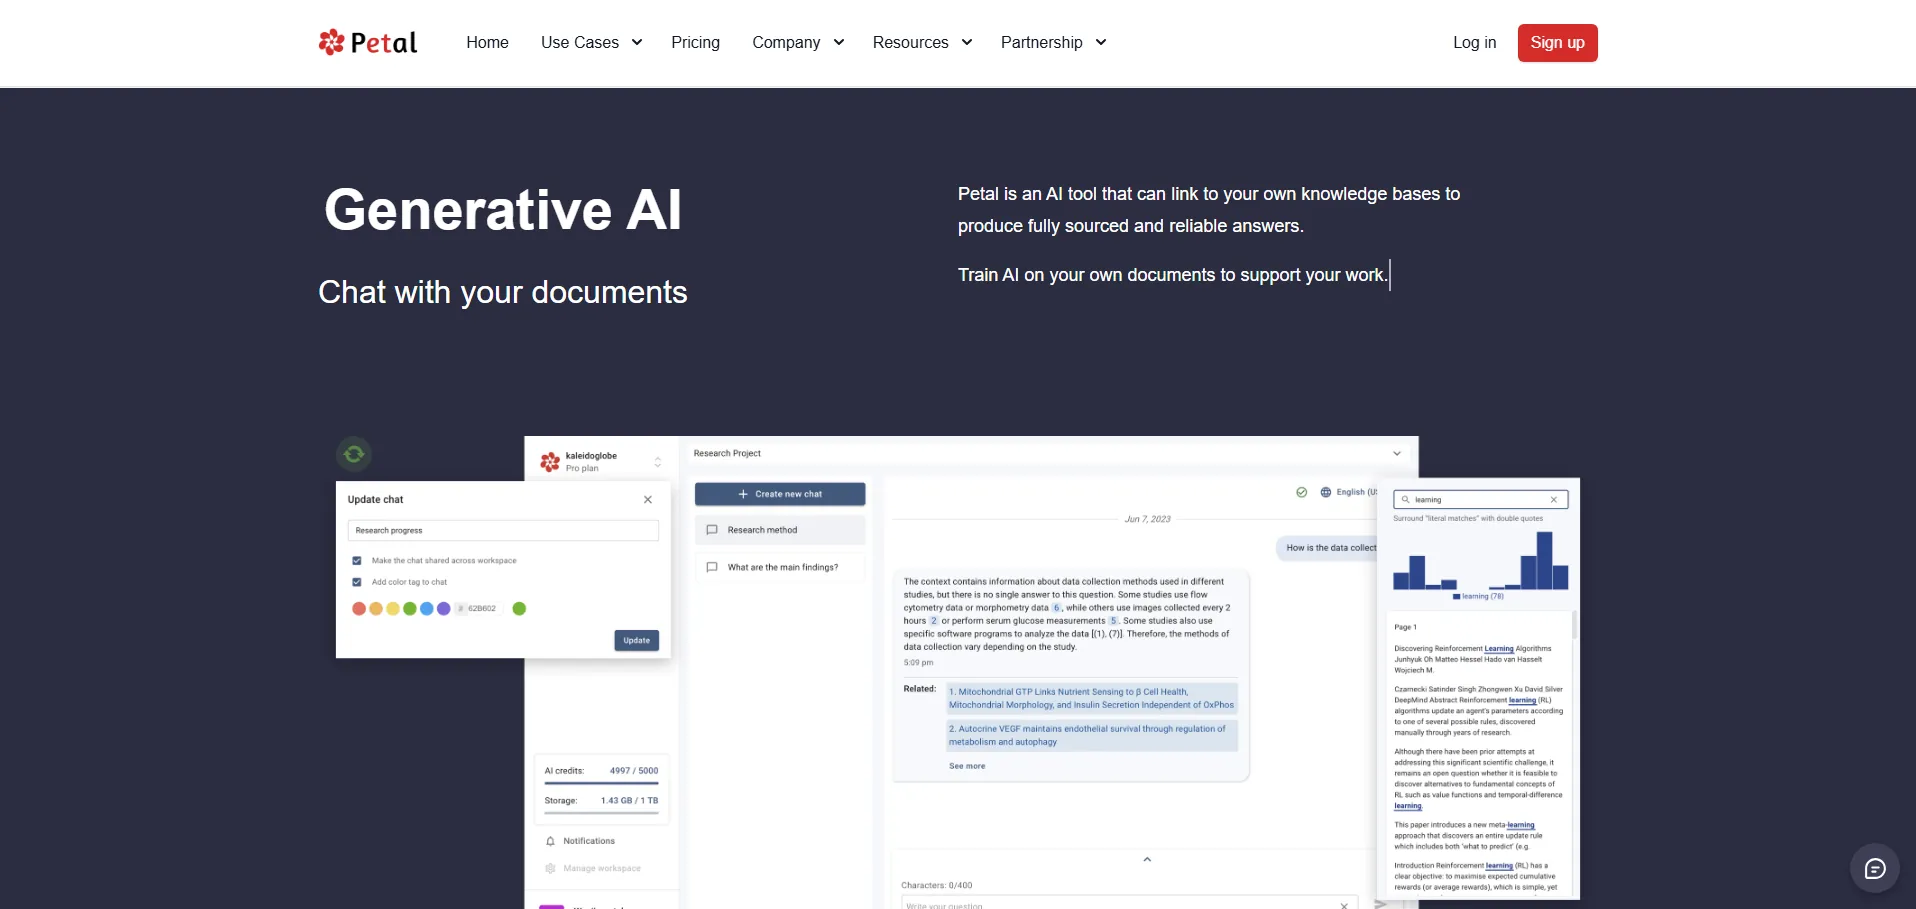The width and height of the screenshot is (1916, 909).
Task: Clear the learning search field
Action: [x=1553, y=500]
